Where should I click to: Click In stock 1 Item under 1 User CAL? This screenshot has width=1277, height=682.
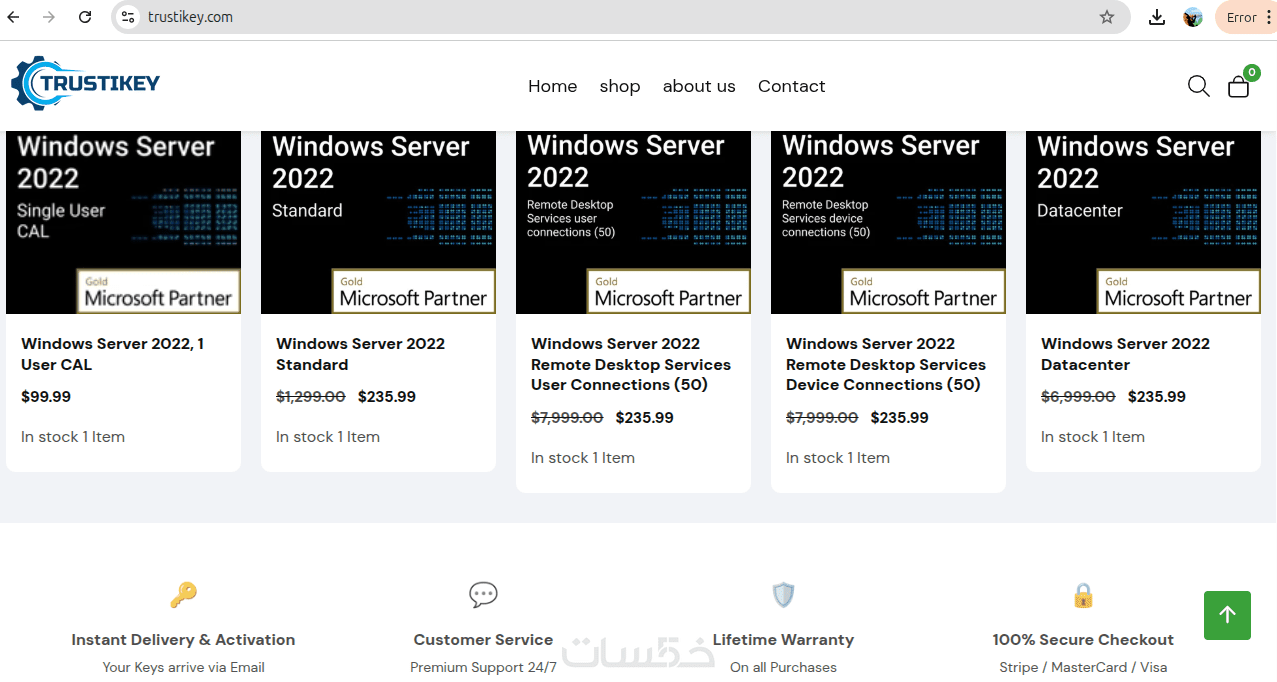click(x=73, y=437)
